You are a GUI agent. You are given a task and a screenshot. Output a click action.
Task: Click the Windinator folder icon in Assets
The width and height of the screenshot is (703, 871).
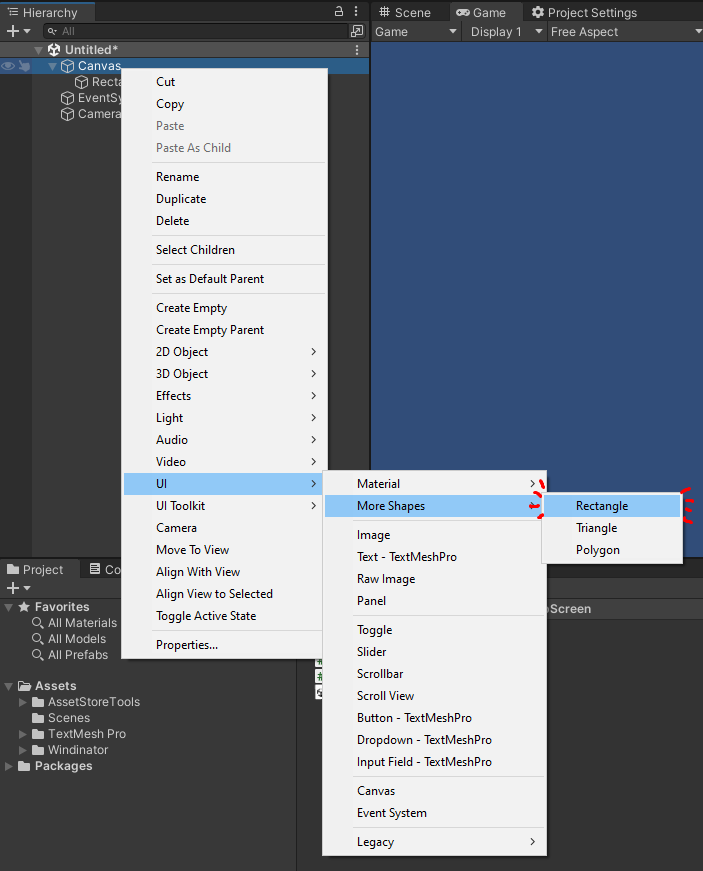click(38, 750)
